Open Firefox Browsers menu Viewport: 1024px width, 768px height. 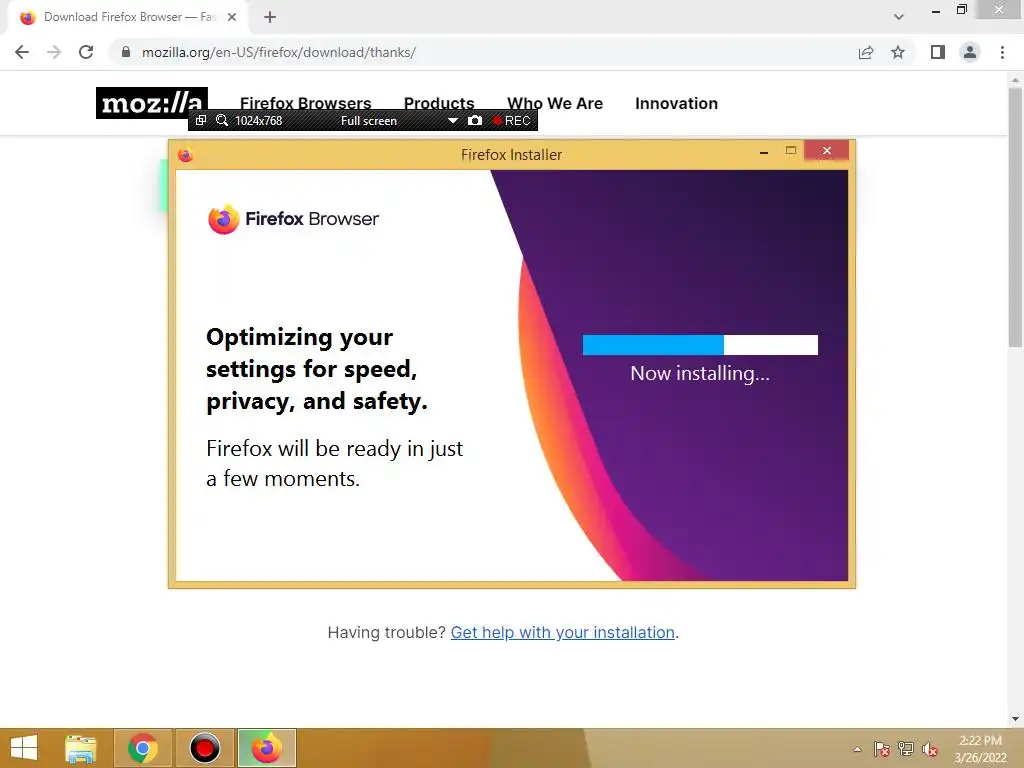click(x=306, y=103)
